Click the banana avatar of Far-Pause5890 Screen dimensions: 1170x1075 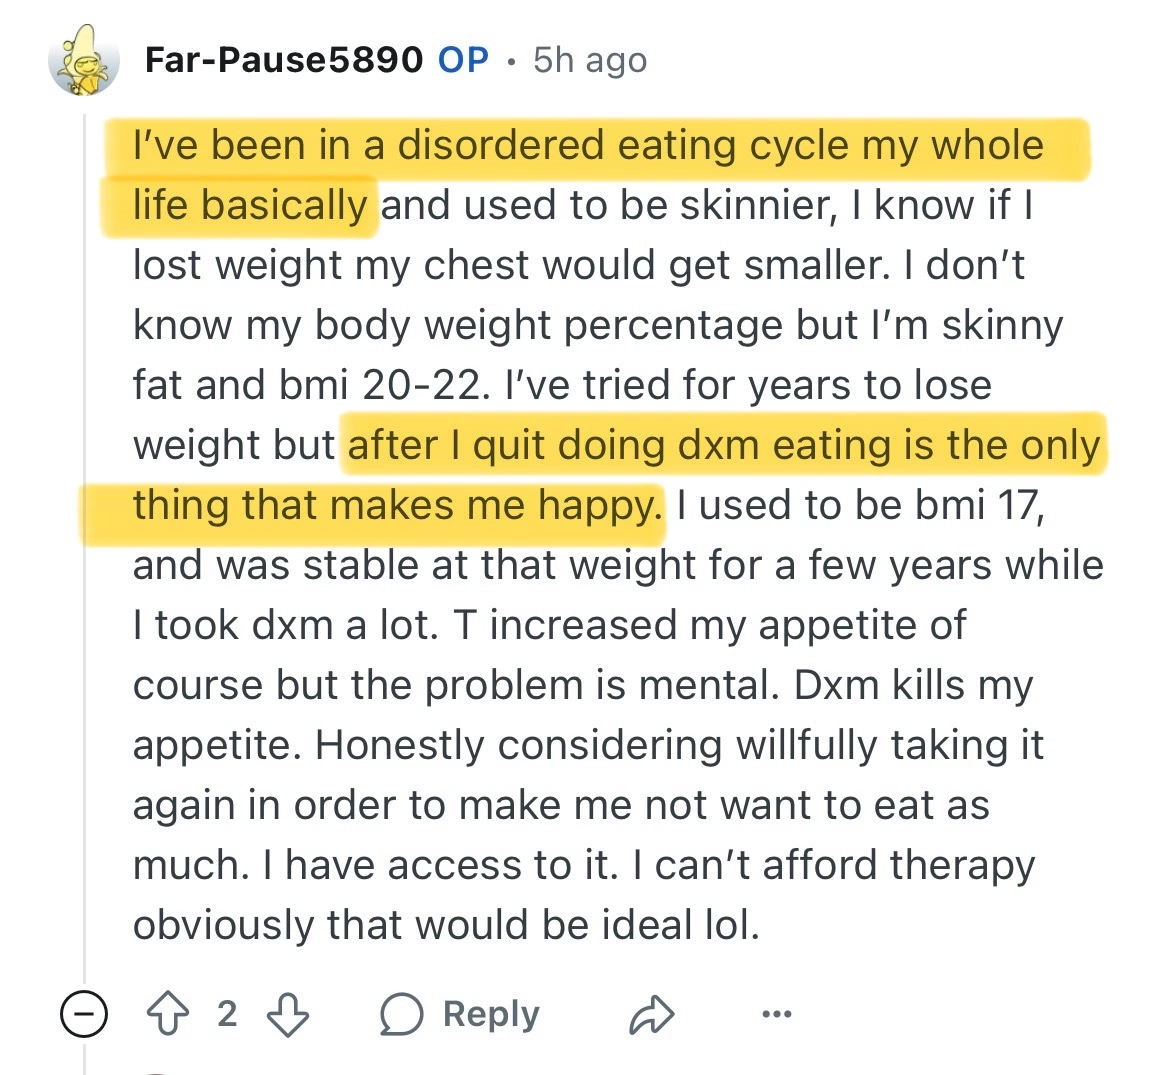[84, 61]
